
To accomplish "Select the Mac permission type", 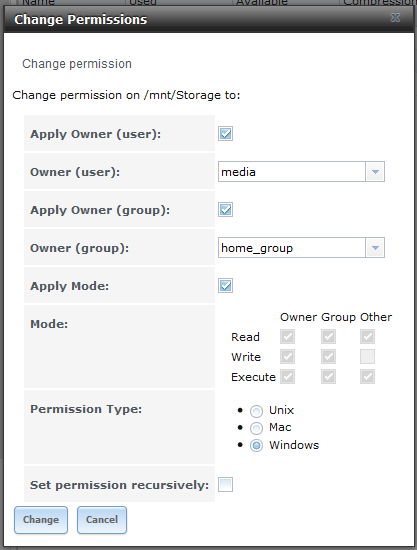I will click(x=256, y=428).
